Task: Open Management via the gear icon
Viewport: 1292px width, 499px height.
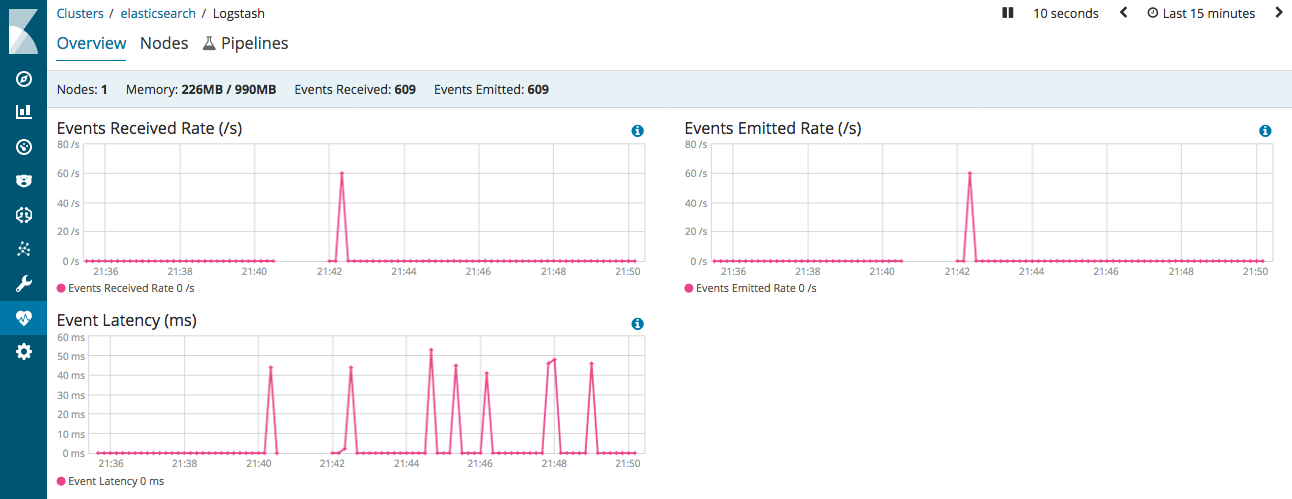Action: 24,352
